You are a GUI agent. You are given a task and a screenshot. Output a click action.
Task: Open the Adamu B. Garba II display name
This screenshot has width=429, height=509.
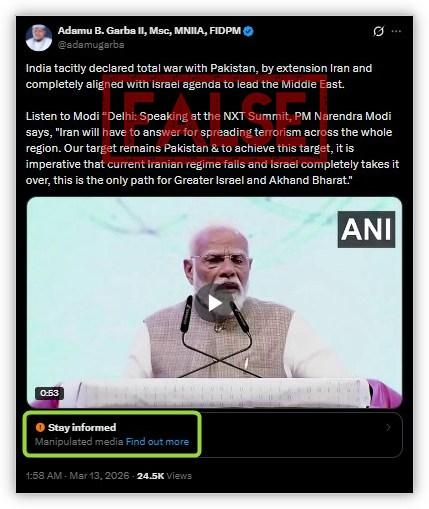(x=149, y=31)
